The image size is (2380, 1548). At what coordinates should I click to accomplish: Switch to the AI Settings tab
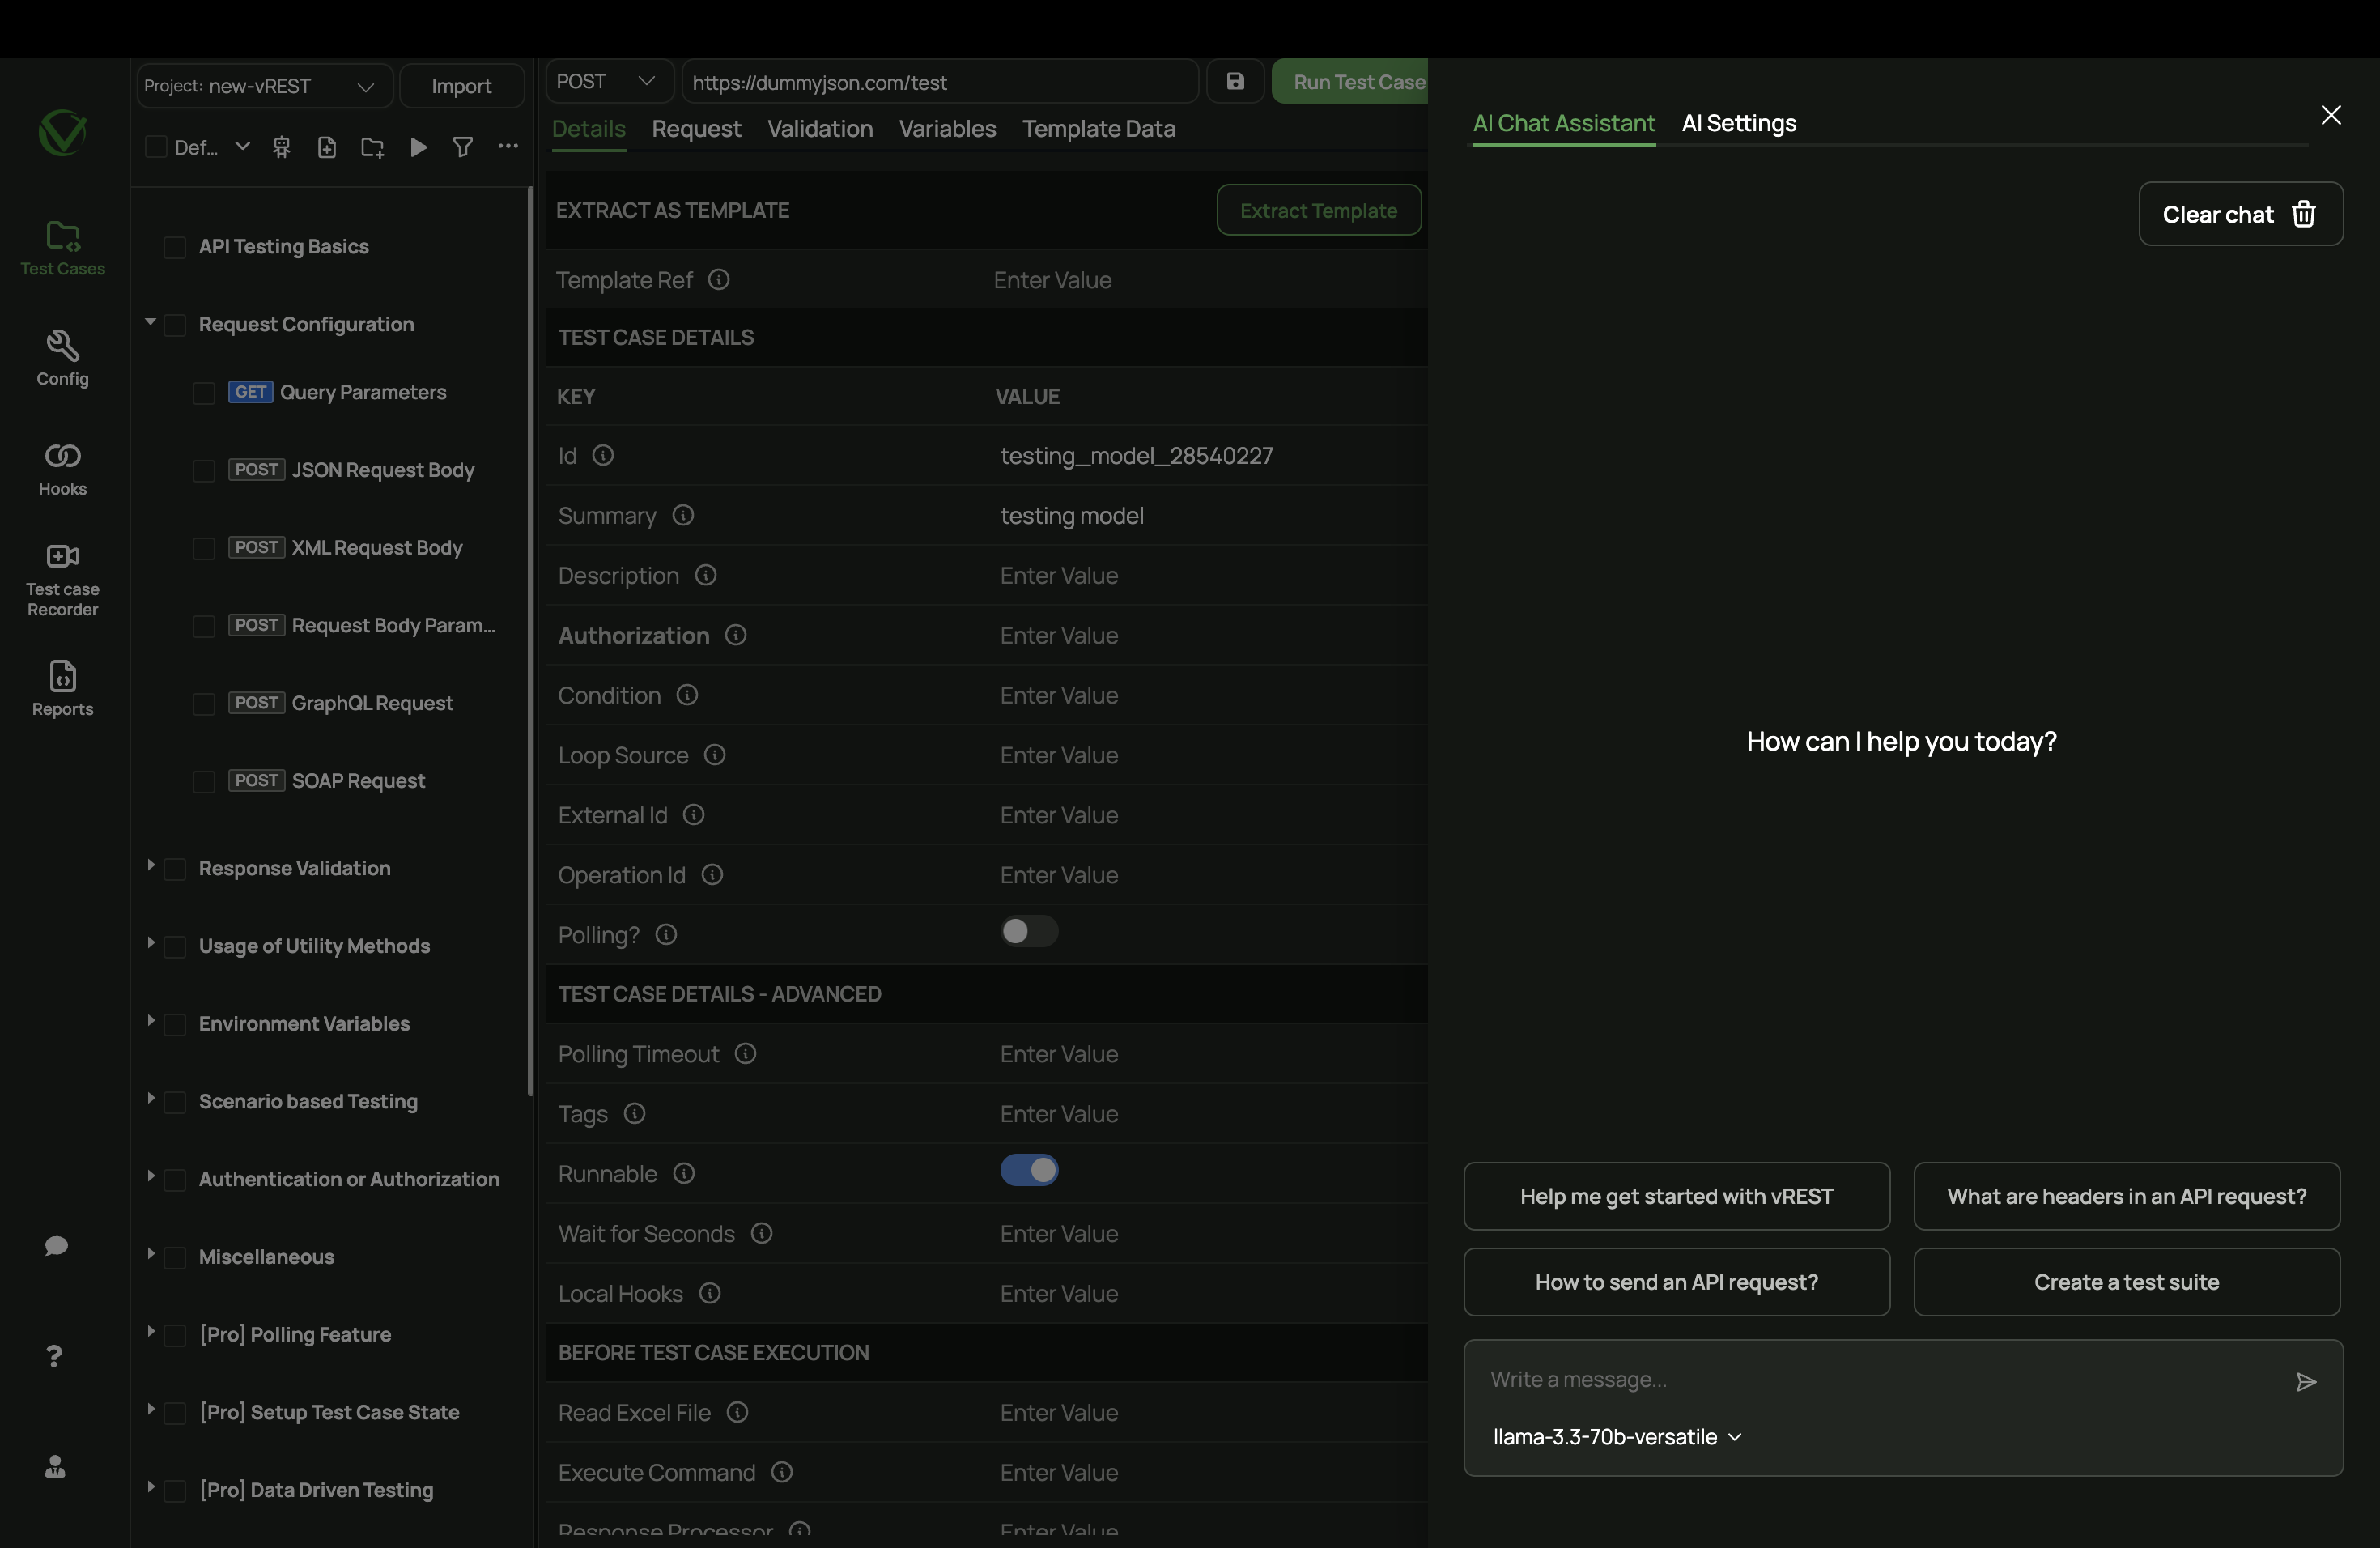1739,123
